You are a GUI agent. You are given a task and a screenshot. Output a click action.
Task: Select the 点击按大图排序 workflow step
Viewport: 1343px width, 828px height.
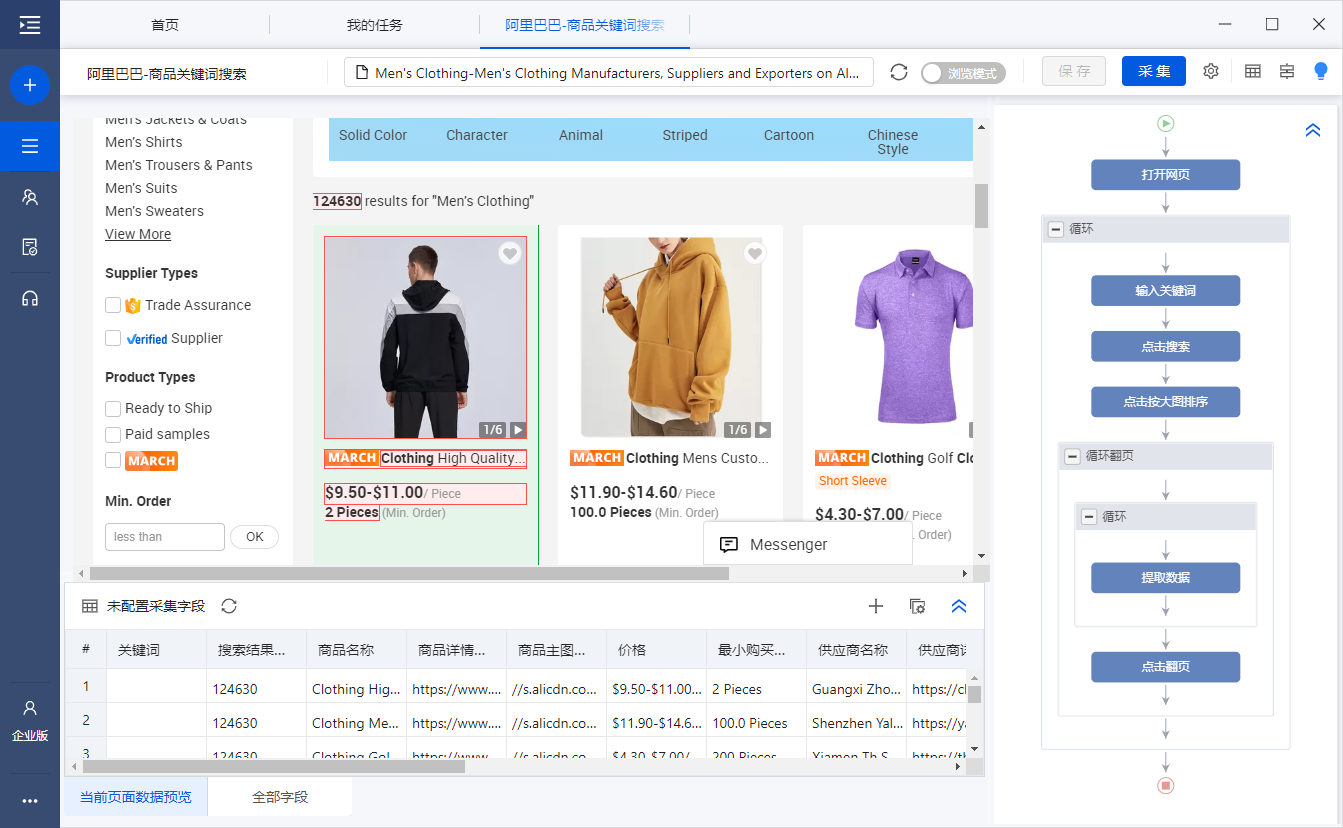(1166, 402)
